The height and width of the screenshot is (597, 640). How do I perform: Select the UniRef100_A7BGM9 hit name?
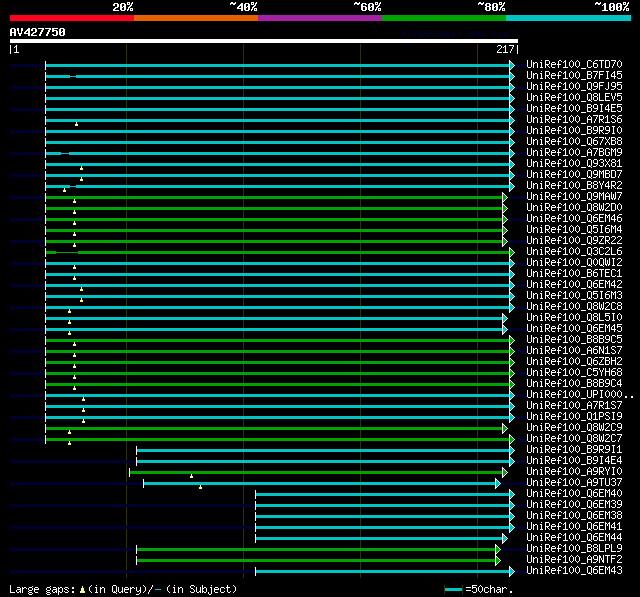tap(574, 153)
